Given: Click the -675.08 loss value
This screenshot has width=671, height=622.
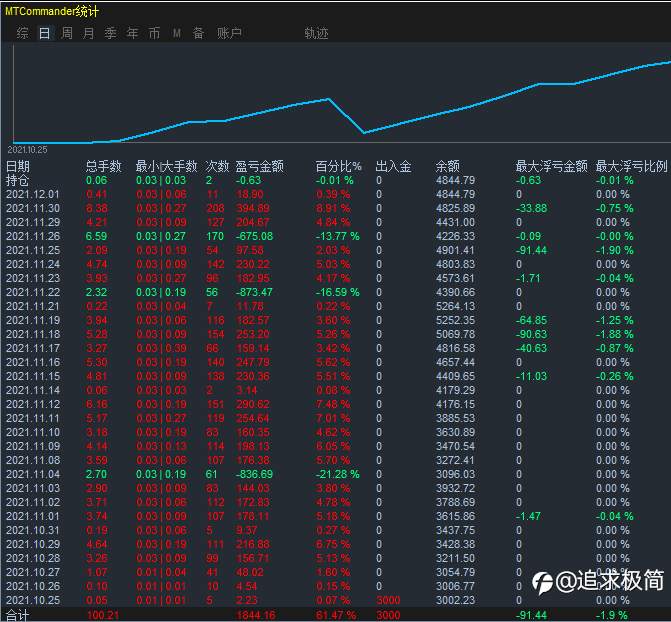Looking at the screenshot, I should pos(254,236).
